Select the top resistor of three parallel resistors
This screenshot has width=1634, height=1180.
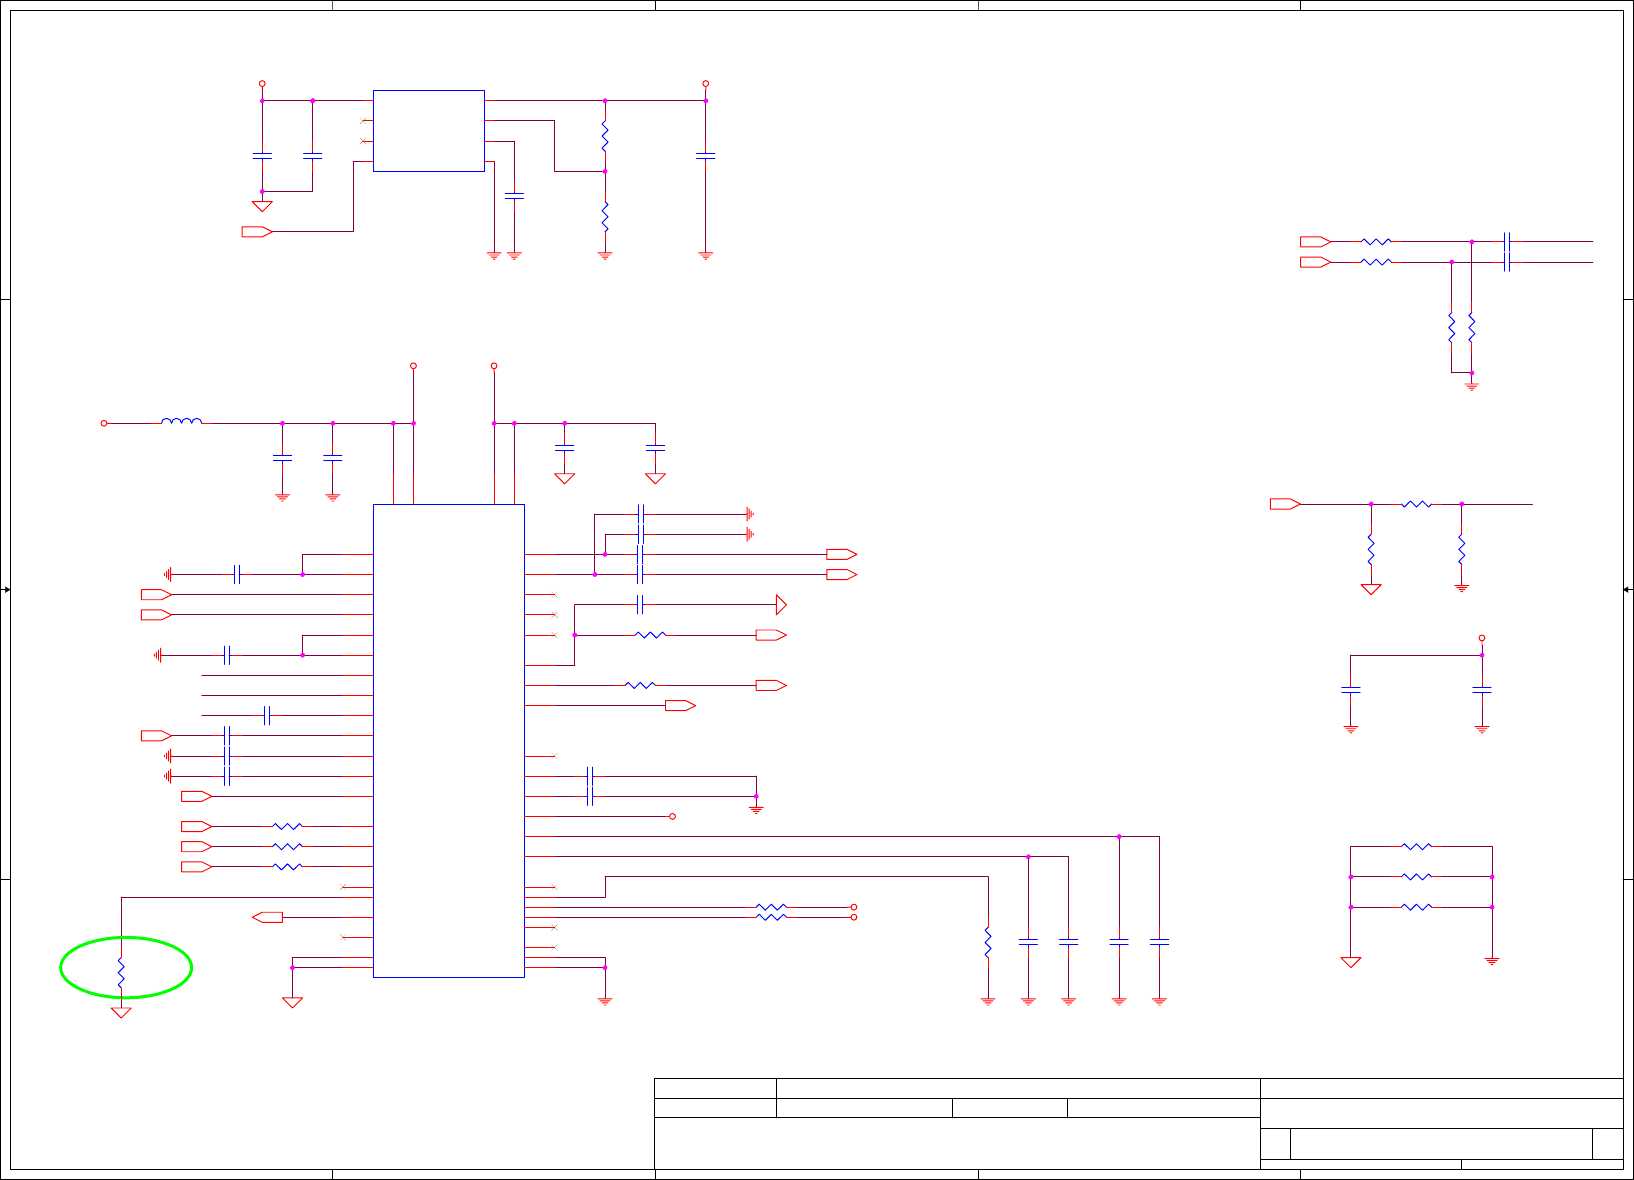[1416, 847]
